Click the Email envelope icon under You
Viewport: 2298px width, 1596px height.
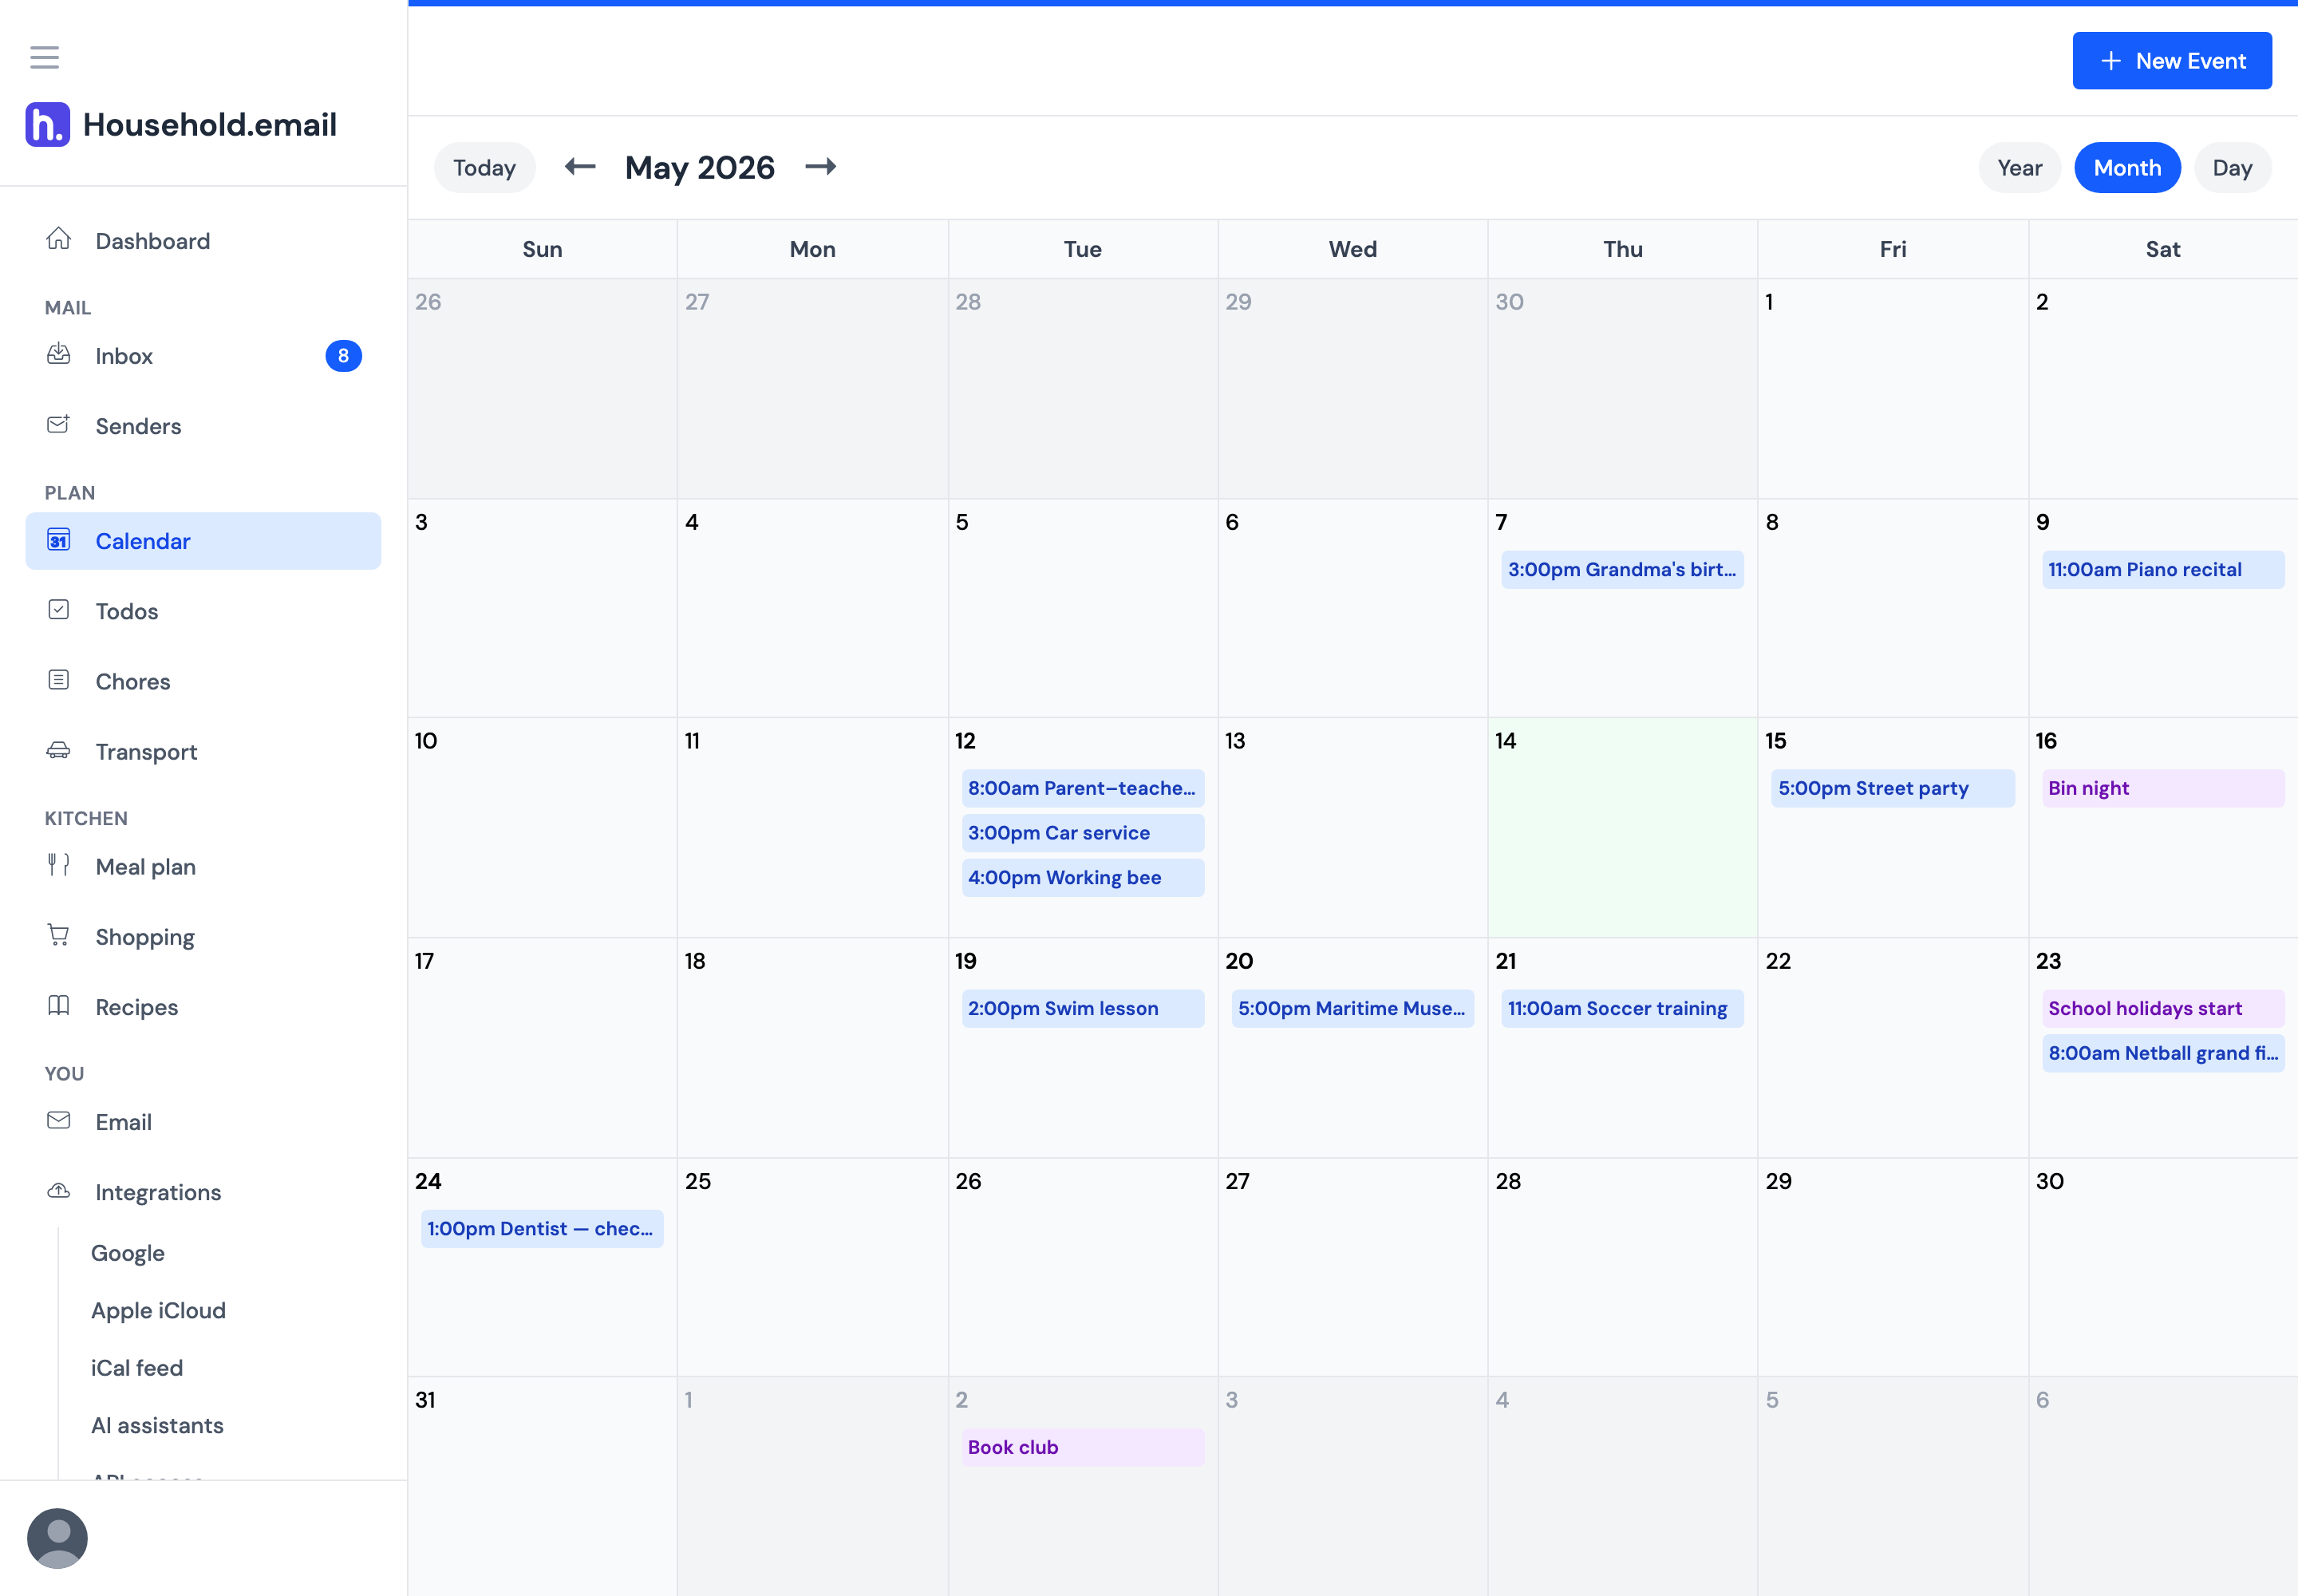click(x=59, y=1120)
